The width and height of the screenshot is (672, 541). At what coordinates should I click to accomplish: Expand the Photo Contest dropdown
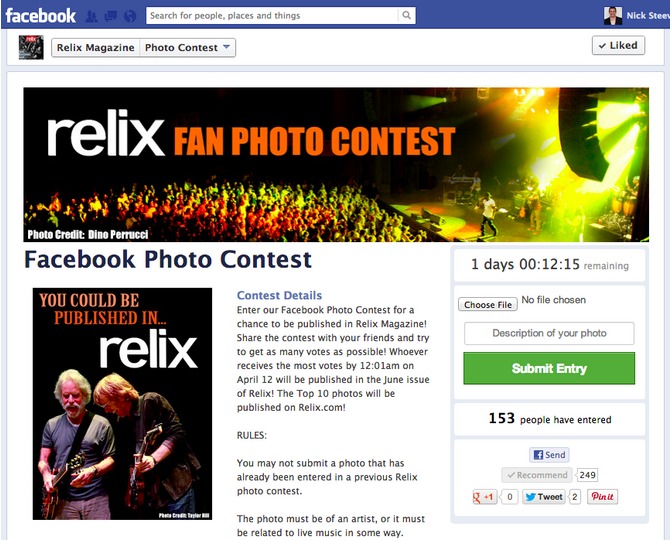187,48
